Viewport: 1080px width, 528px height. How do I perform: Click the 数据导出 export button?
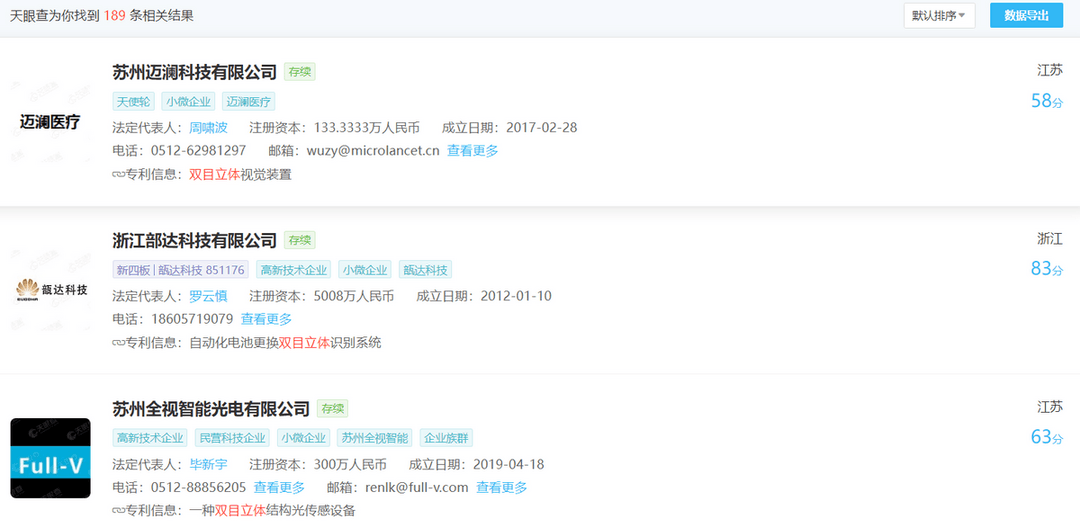pos(1026,16)
